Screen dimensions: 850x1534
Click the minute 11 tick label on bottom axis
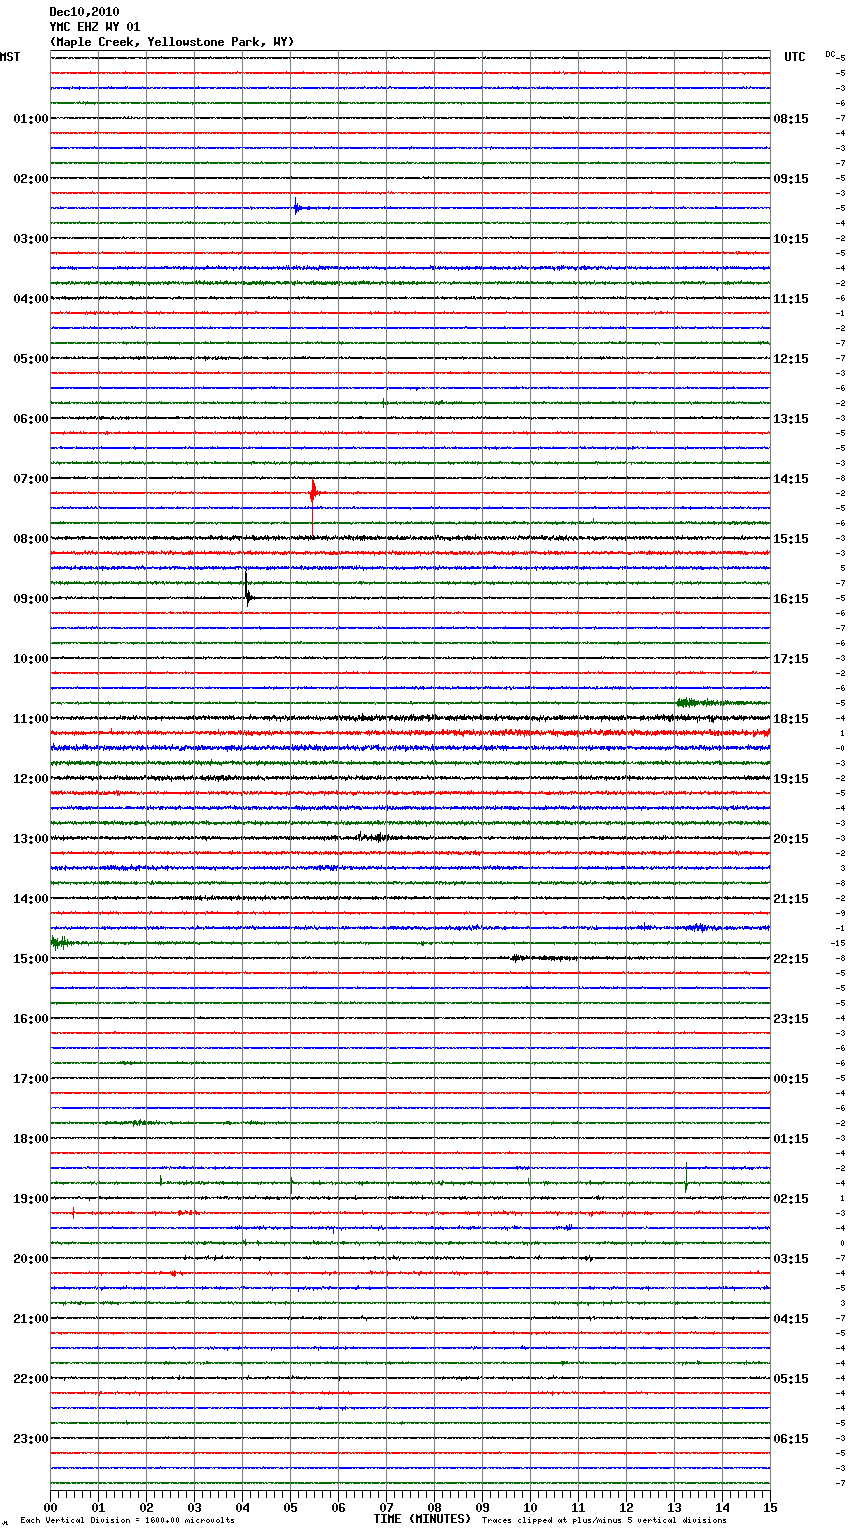click(578, 1507)
